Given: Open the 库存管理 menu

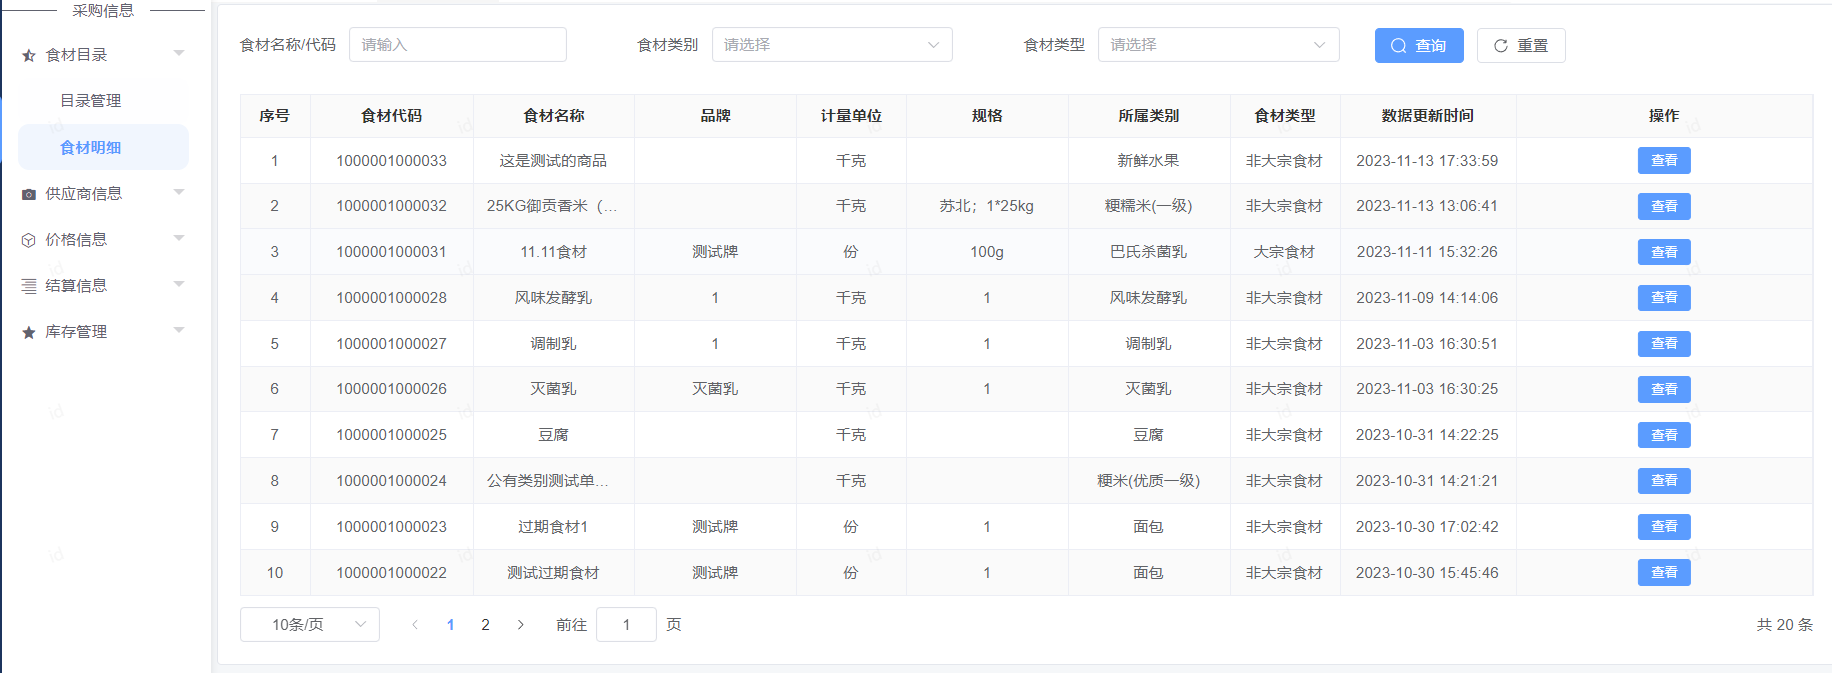Looking at the screenshot, I should coord(103,332).
